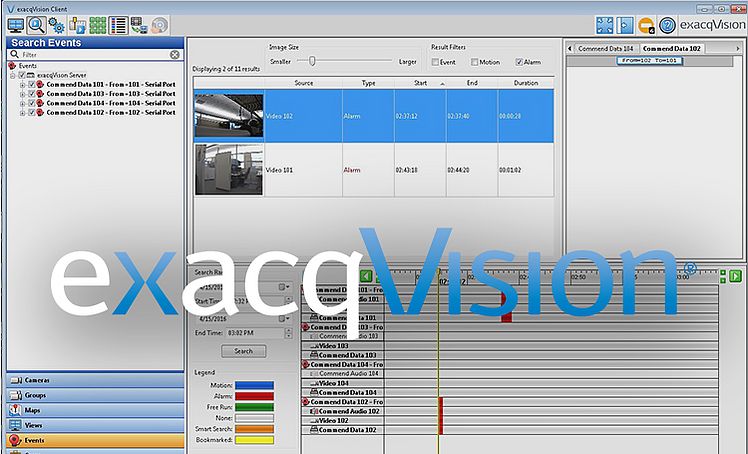748x454 pixels.
Task: Open the end date calendar dropdown
Action: pyautogui.click(x=284, y=319)
